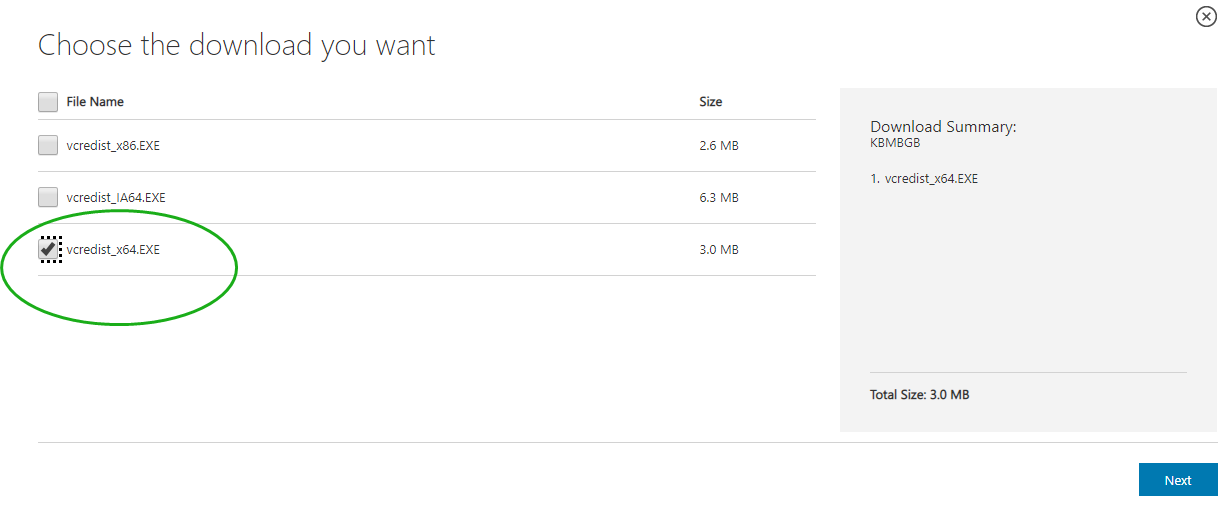Select the vcredist_x64.EXE file name in list
This screenshot has width=1227, height=507.
[113, 250]
